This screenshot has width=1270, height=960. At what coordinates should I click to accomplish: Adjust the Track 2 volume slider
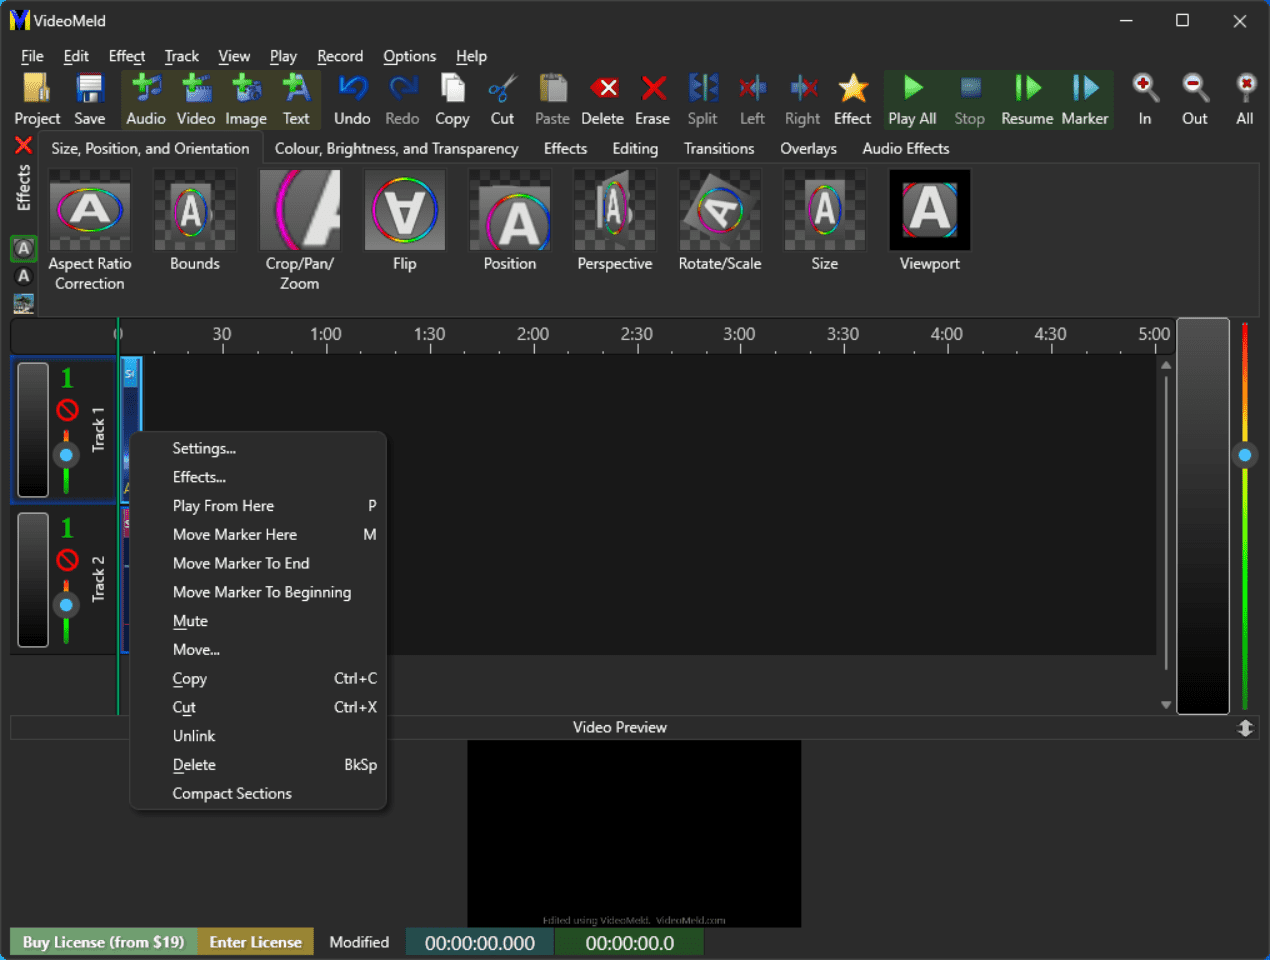pos(66,605)
